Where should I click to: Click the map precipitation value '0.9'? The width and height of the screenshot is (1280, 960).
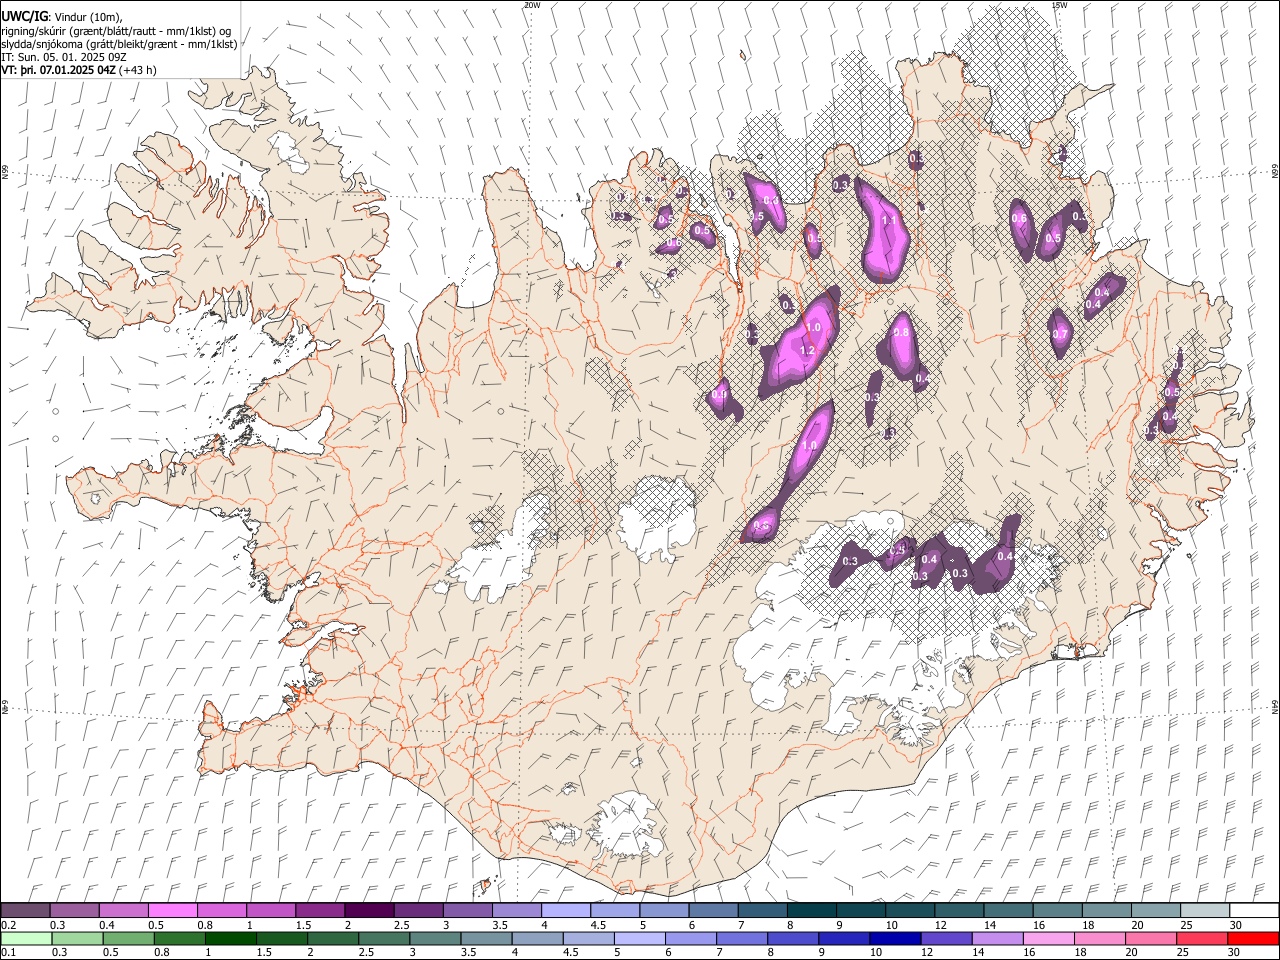718,396
